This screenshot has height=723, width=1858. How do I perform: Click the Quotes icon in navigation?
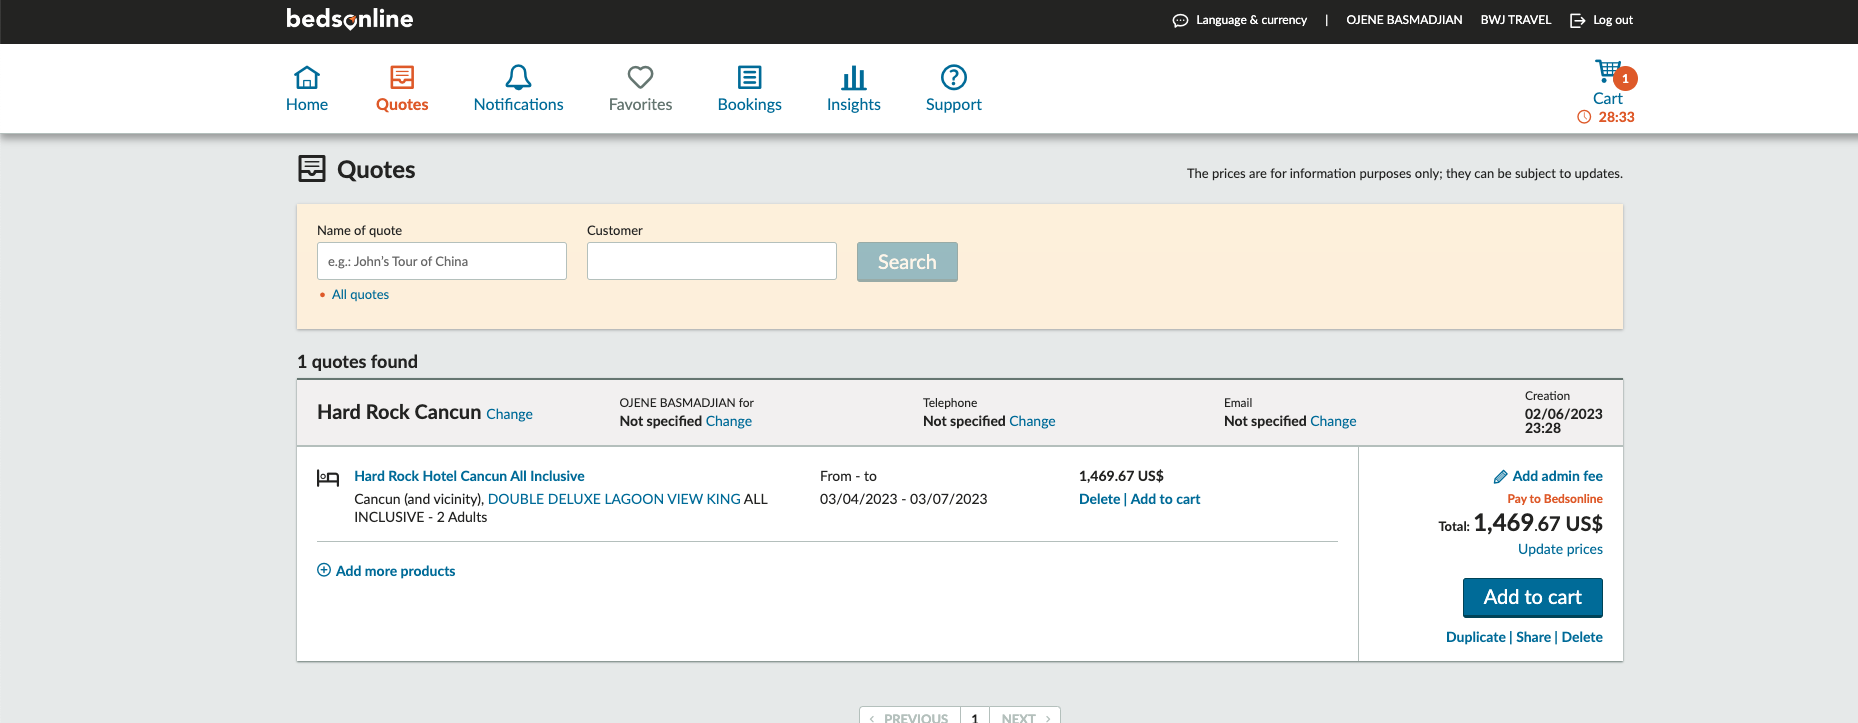pyautogui.click(x=402, y=77)
